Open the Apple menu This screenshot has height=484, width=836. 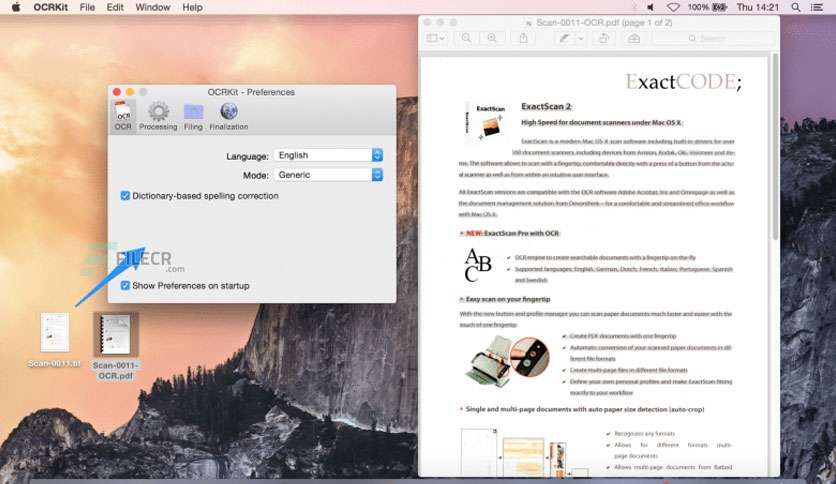[16, 7]
